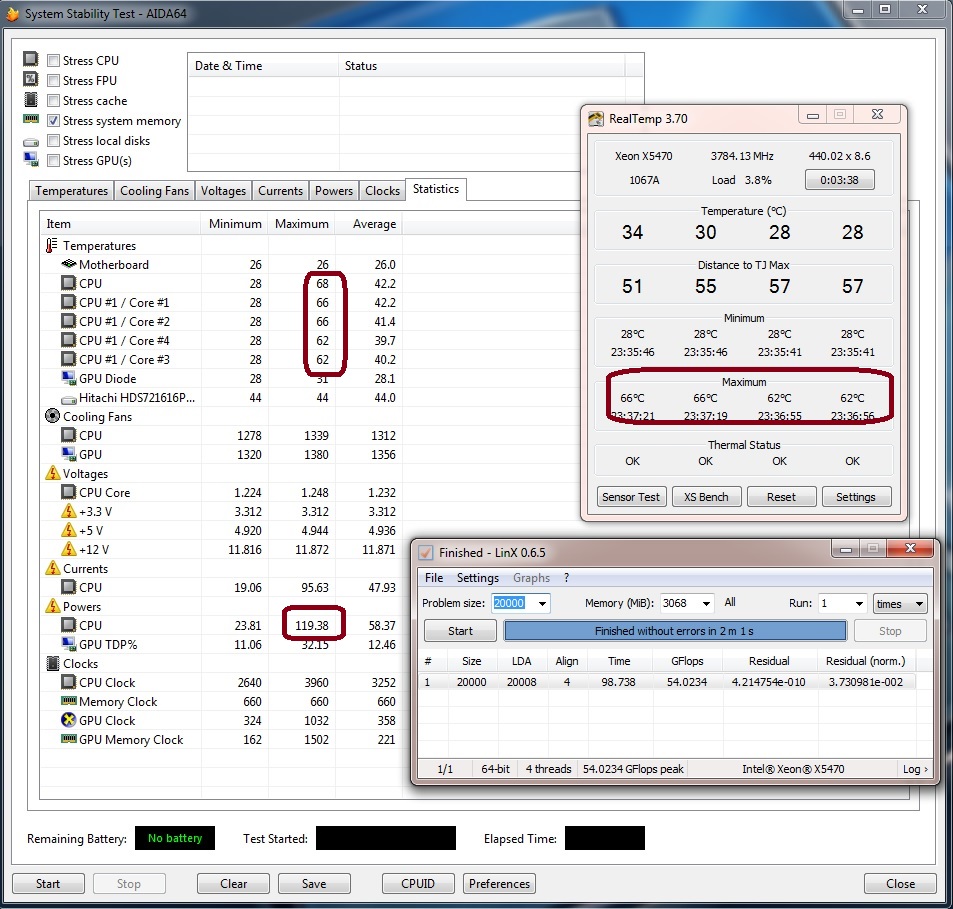Open RealTemp Settings
This screenshot has height=909, width=953.
click(x=856, y=496)
